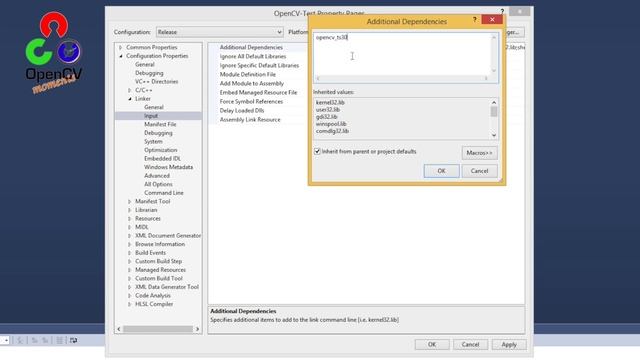The width and height of the screenshot is (640, 360).
Task: Expand the XML Document Generator node
Action: coord(130,236)
